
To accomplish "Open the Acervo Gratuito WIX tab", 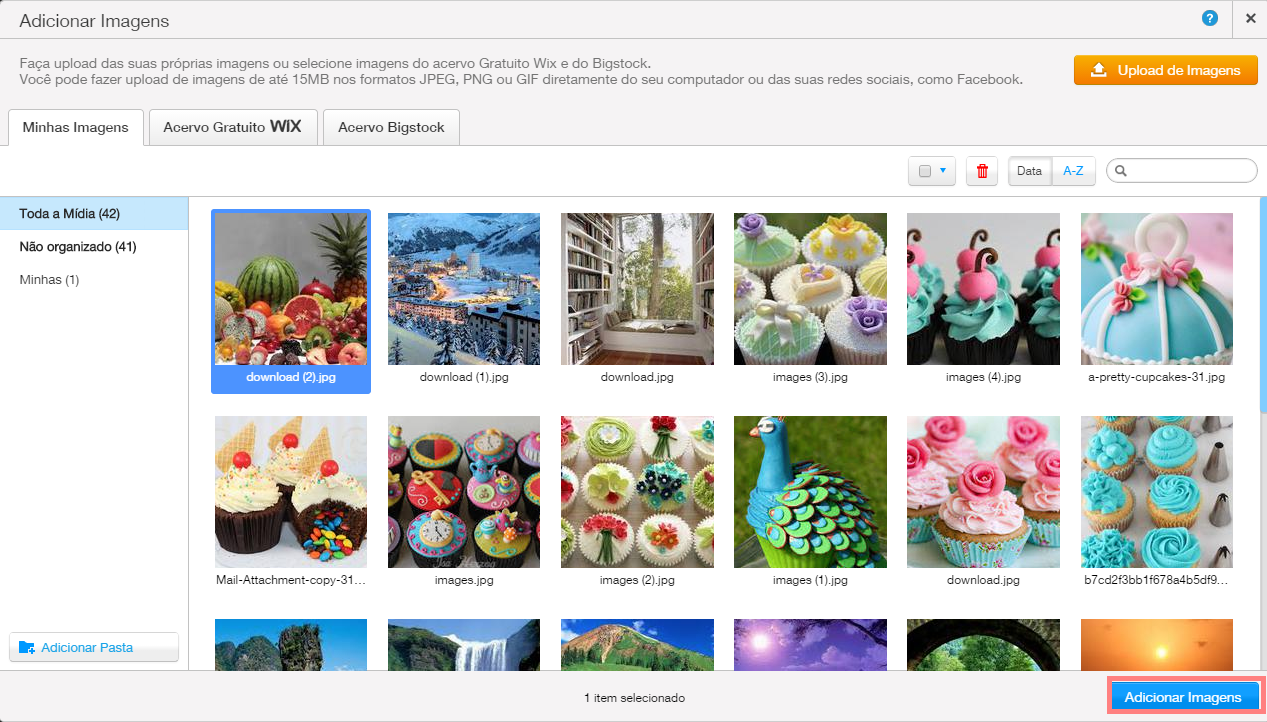I will pos(233,128).
